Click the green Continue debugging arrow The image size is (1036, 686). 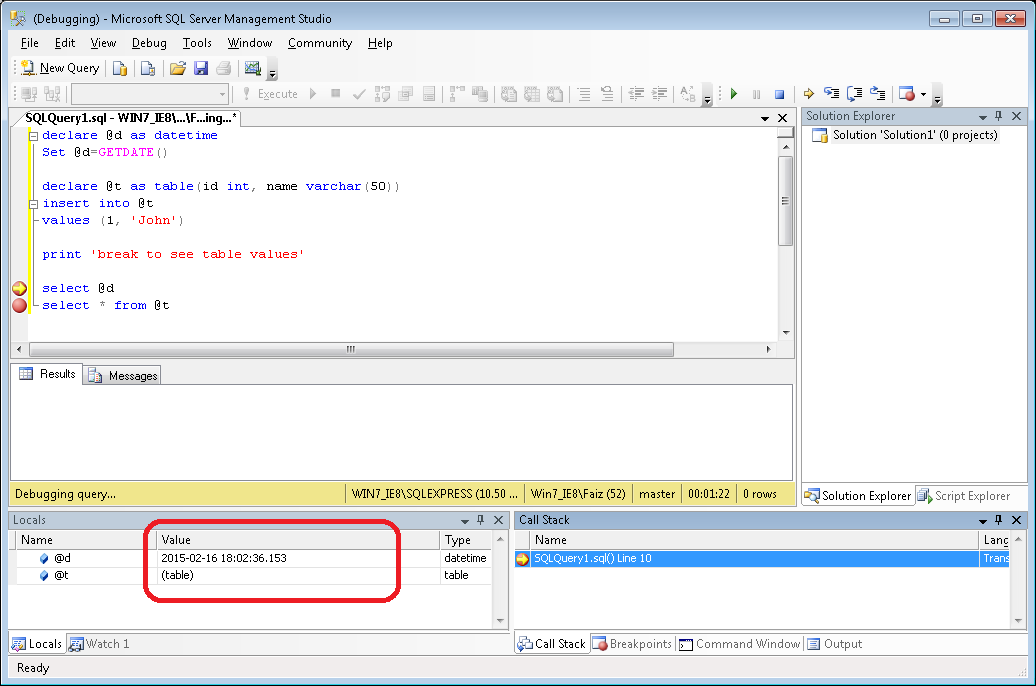(733, 94)
